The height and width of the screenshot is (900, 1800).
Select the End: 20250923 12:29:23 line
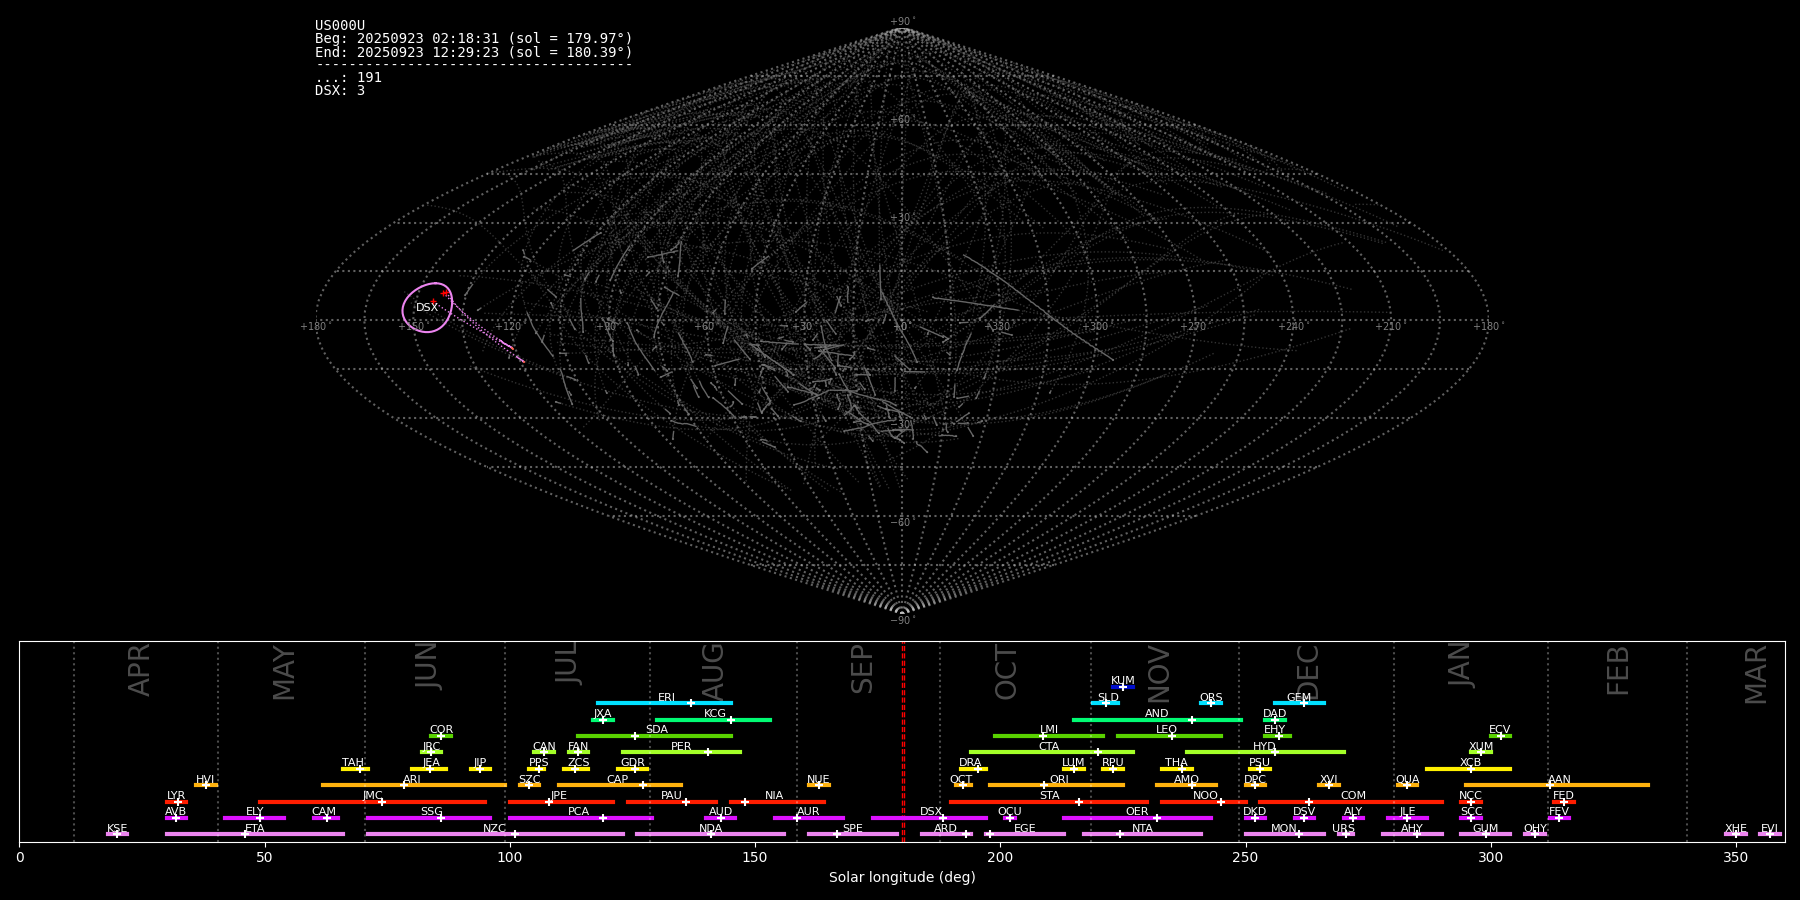click(x=474, y=52)
